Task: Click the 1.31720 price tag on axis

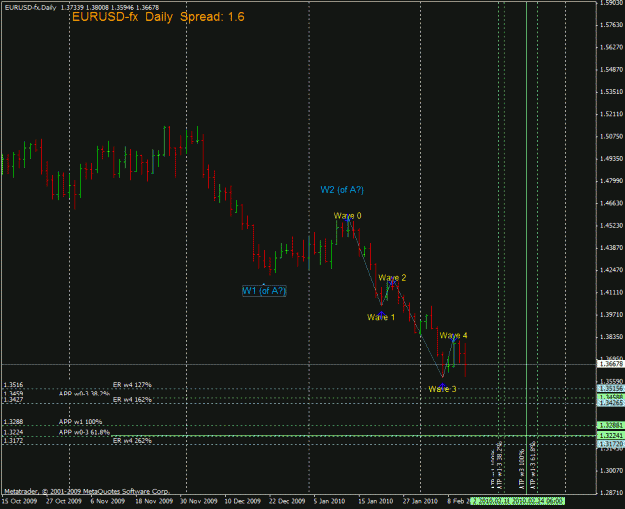Action: click(x=611, y=444)
